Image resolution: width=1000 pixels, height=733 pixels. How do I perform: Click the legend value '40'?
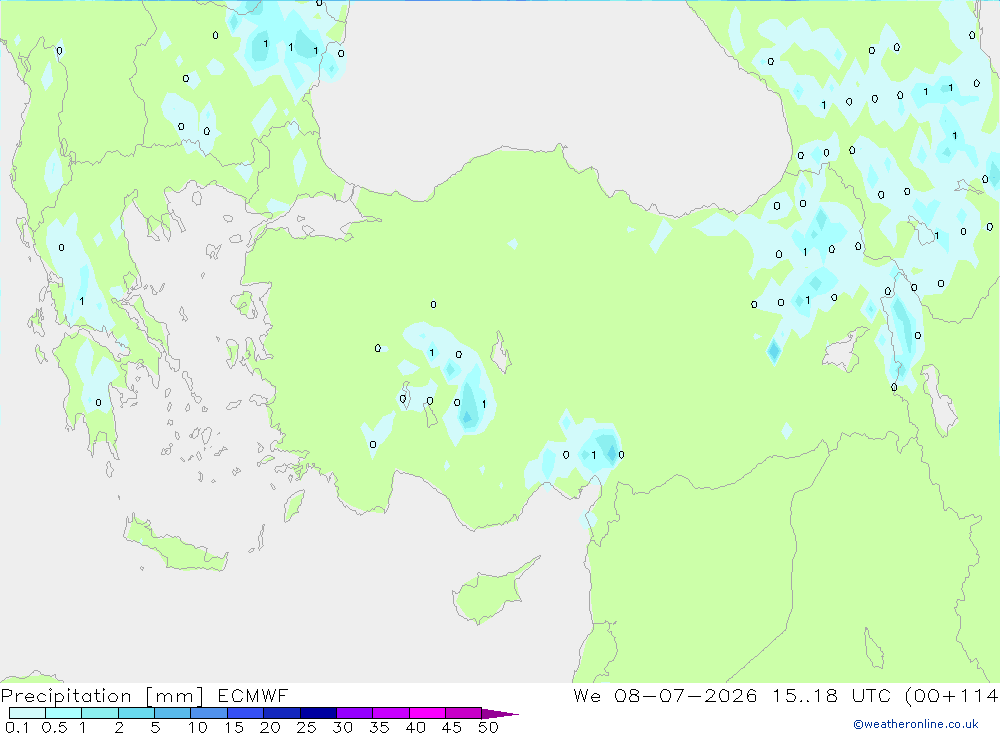tap(415, 727)
